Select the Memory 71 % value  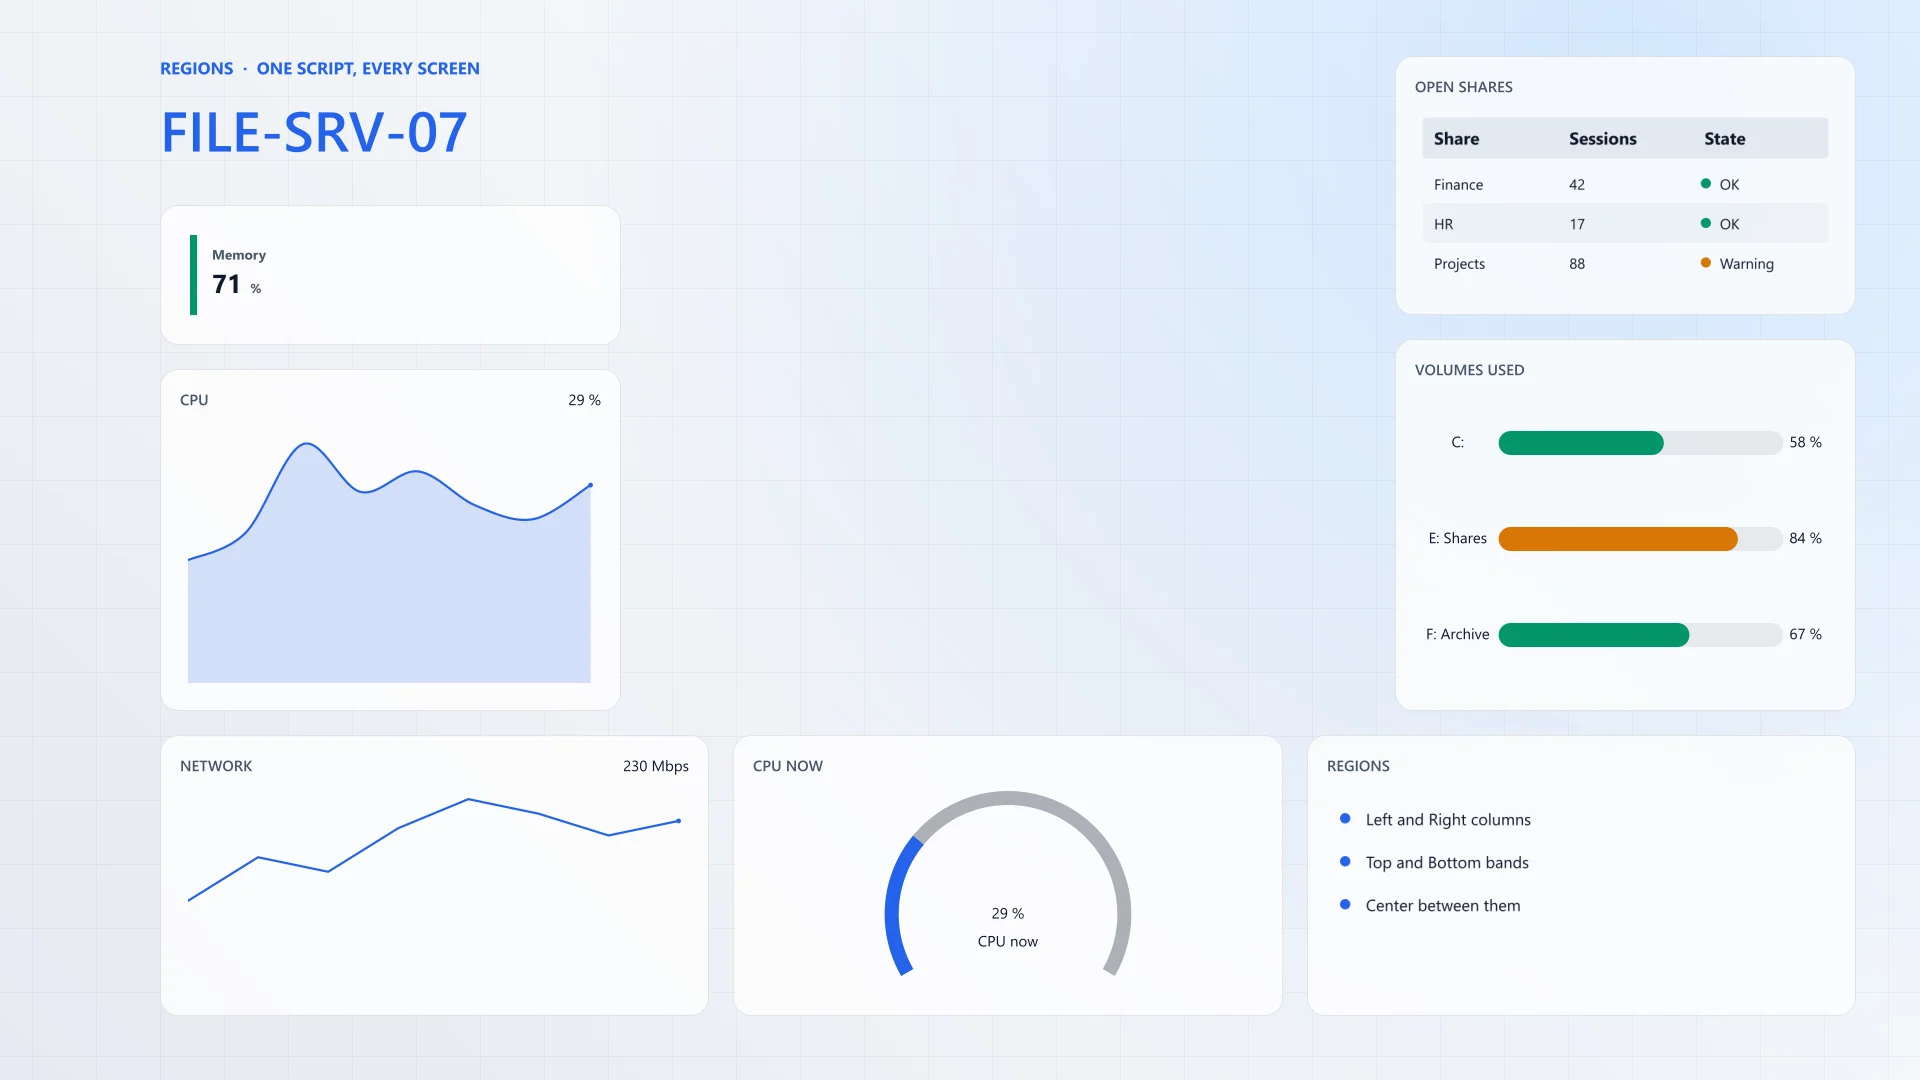pos(236,285)
